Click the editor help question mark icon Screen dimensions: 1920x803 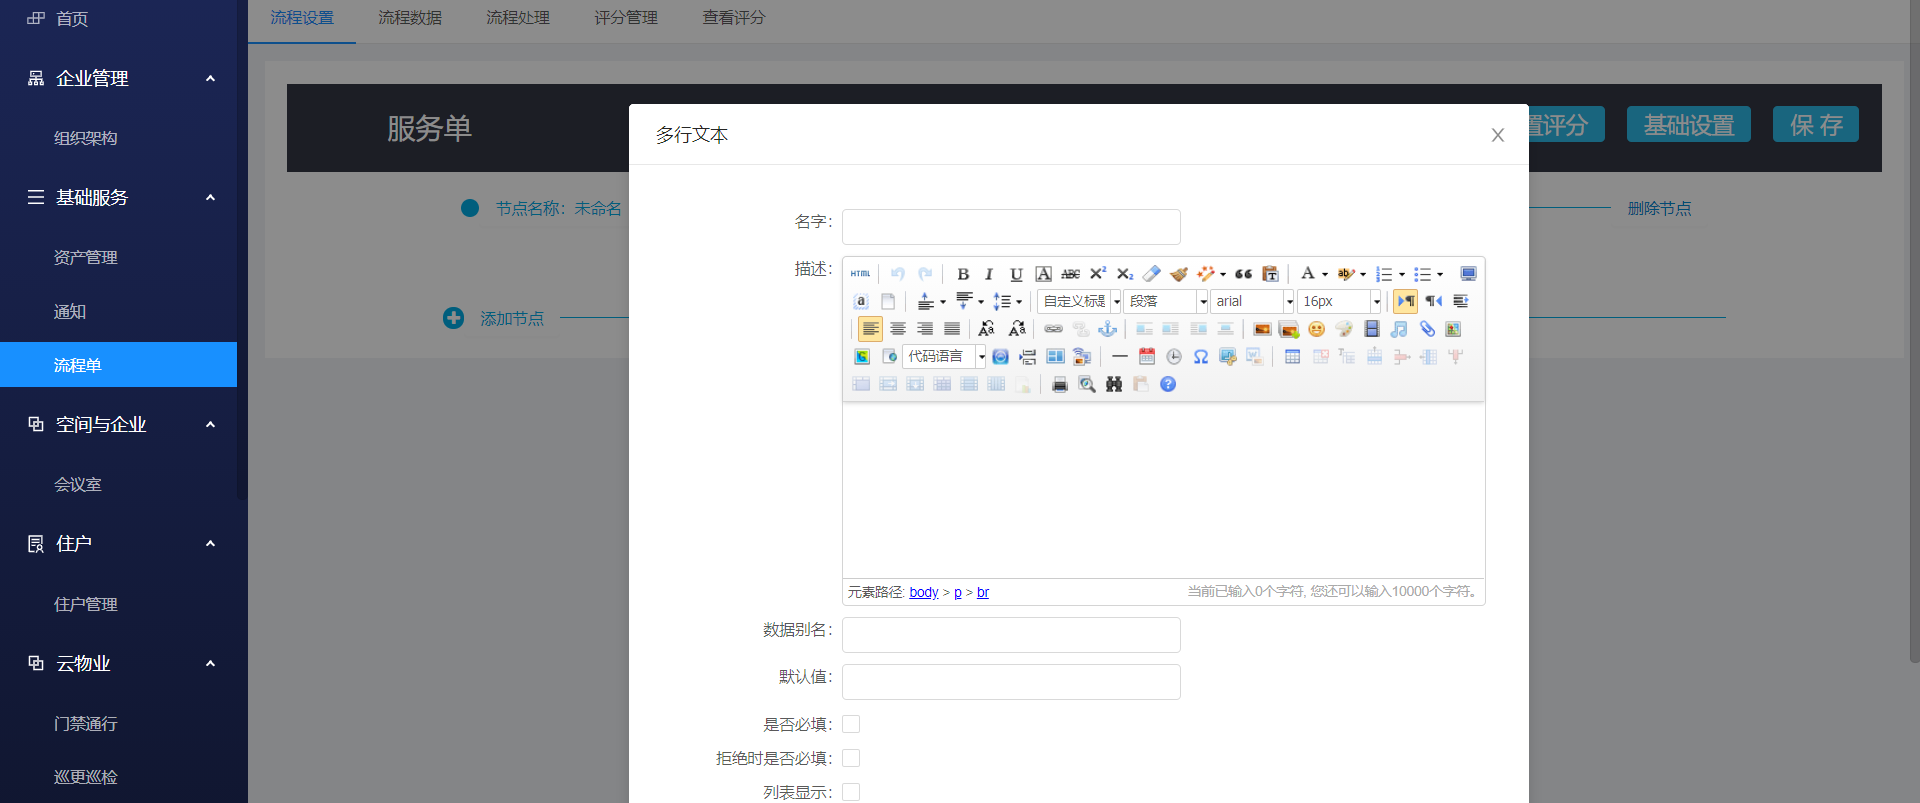point(1168,385)
